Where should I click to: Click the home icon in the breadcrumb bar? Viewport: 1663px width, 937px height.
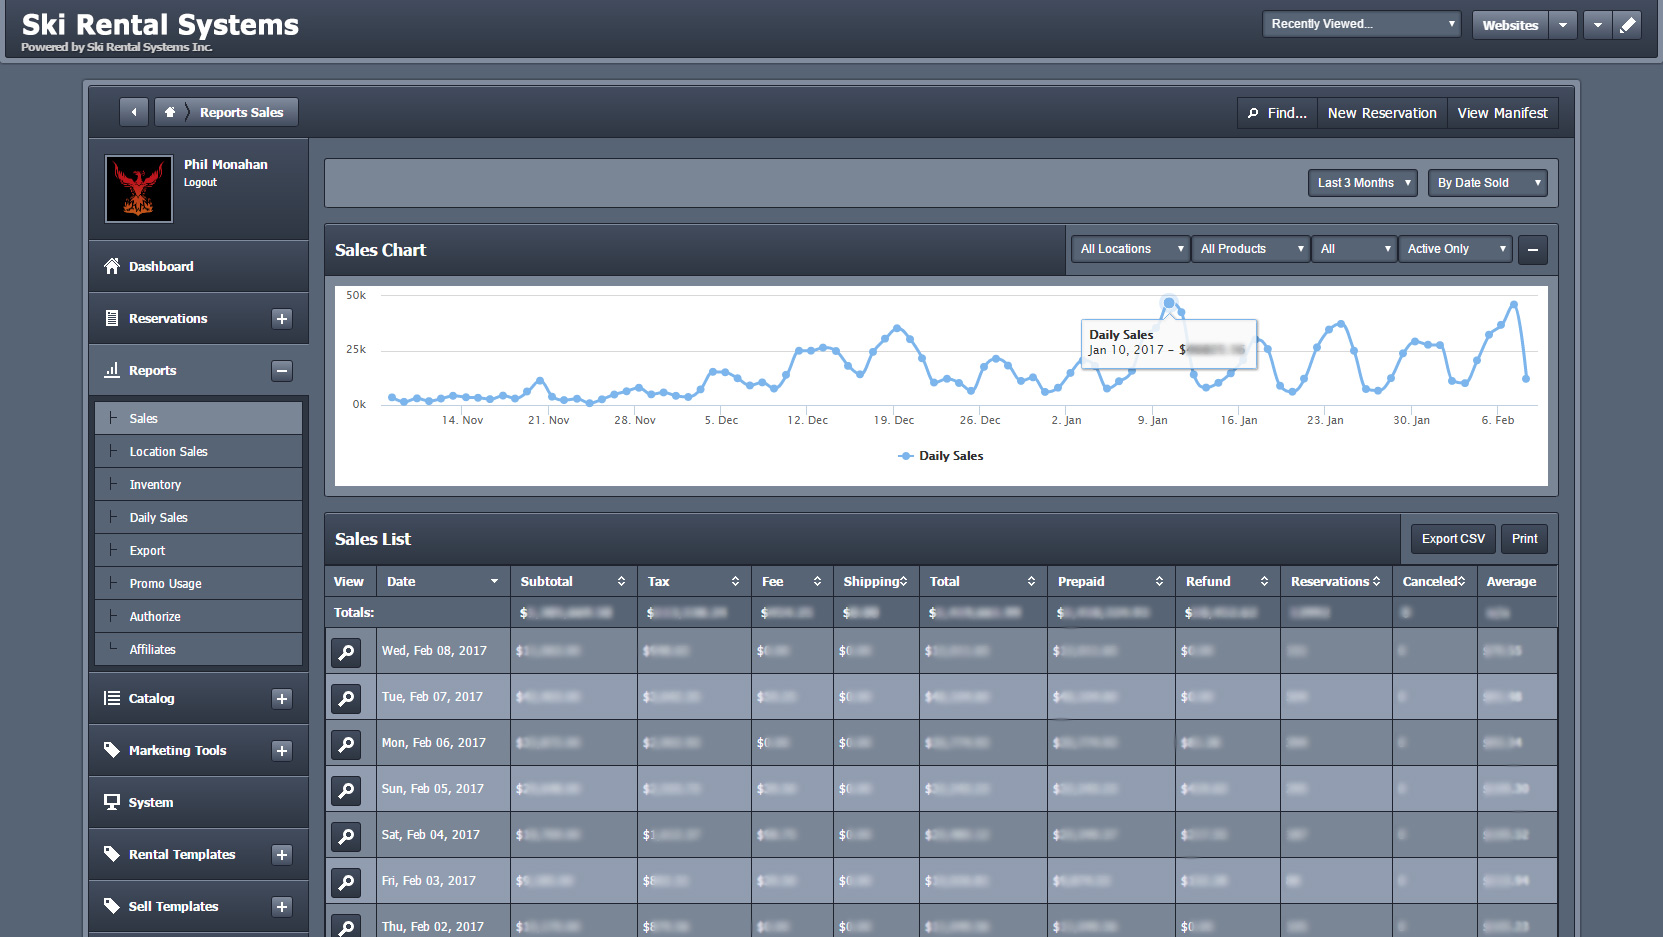[170, 112]
